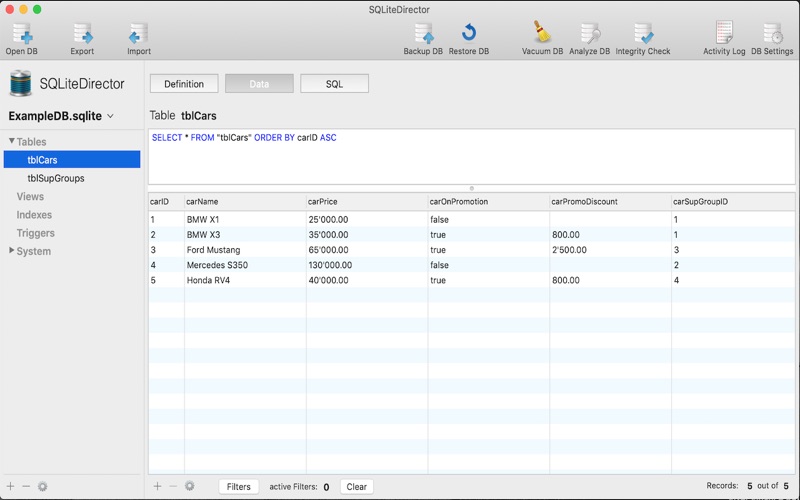Screen dimensions: 800x500
Task: Click the Open DB toolbar icon
Action: click(x=21, y=34)
